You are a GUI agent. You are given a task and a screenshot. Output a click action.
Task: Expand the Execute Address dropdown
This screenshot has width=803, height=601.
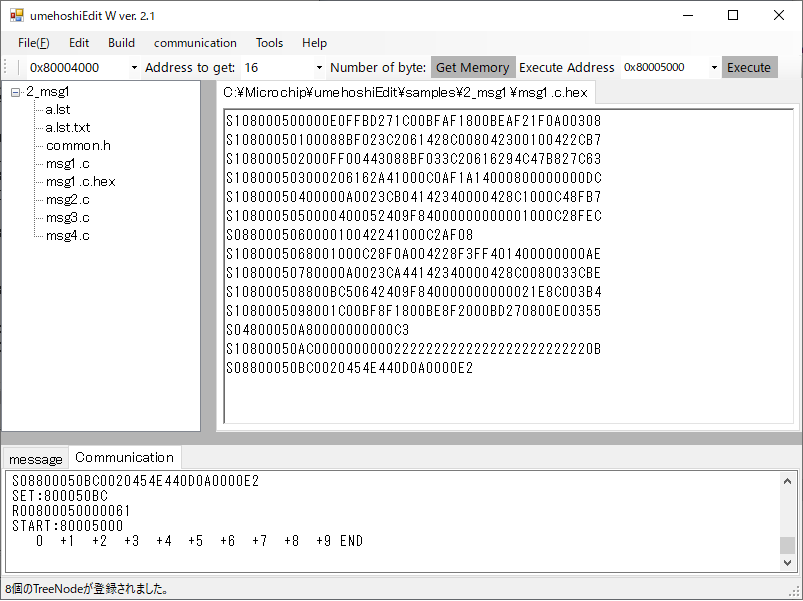pyautogui.click(x=714, y=68)
